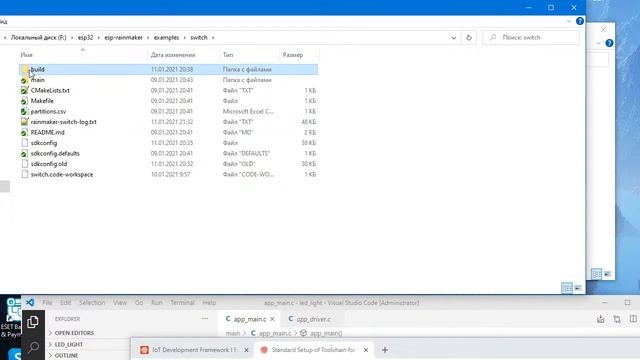Navigate to esp32 in breadcrumb path
640x360 pixels.
point(85,38)
